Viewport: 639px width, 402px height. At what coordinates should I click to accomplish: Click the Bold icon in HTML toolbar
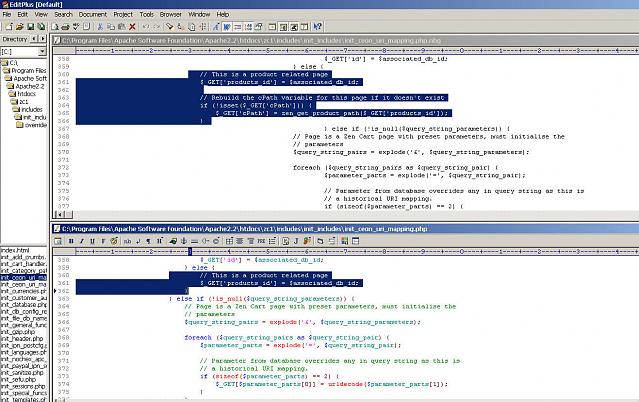(71, 241)
